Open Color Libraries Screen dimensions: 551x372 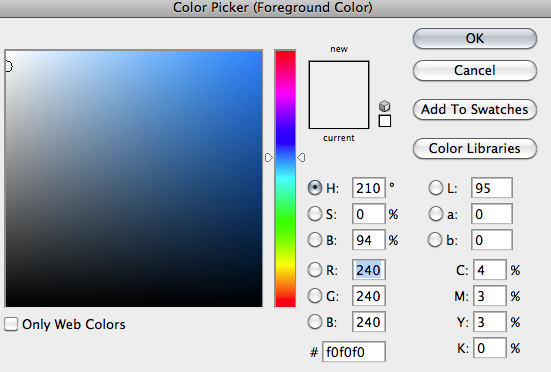coord(475,148)
